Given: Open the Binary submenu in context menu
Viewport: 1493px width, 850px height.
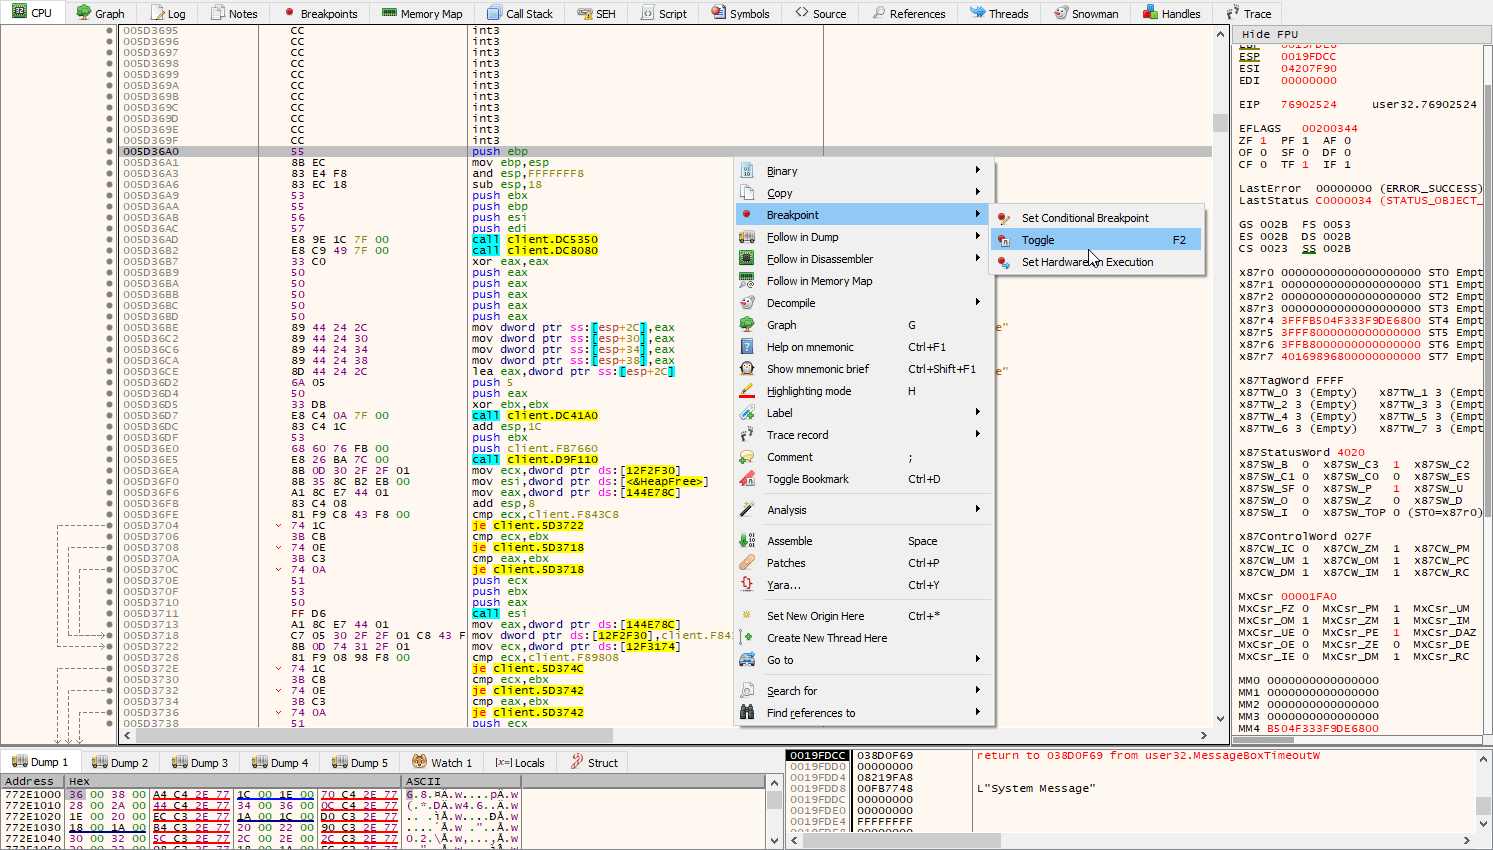Looking at the screenshot, I should pyautogui.click(x=866, y=171).
